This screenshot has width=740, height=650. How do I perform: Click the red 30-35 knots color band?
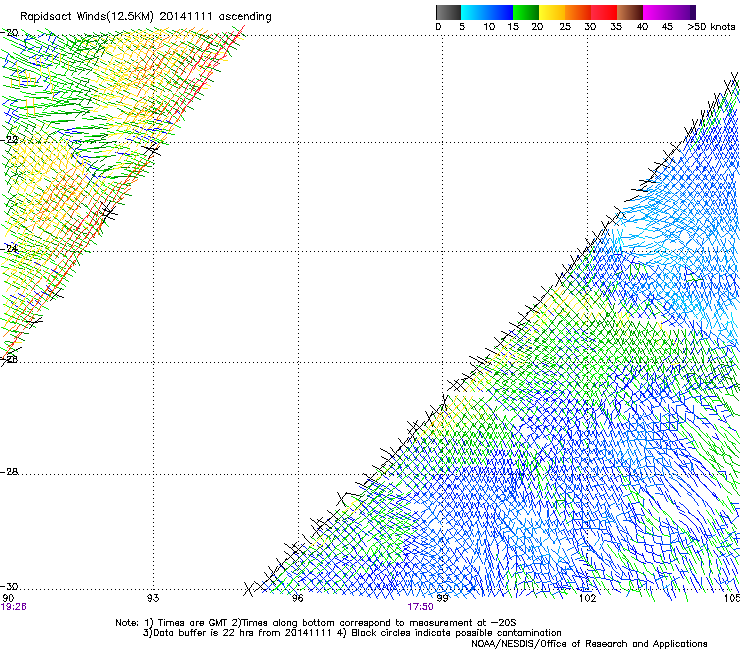coord(604,12)
